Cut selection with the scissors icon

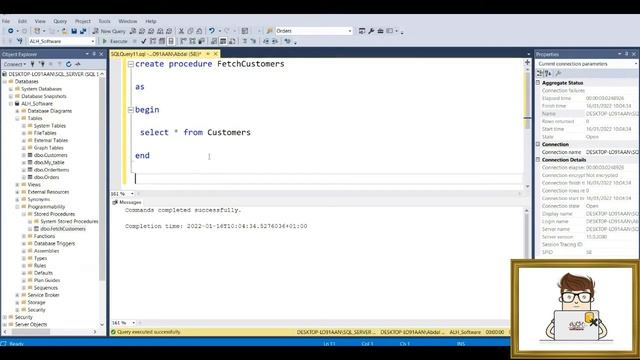181,31
